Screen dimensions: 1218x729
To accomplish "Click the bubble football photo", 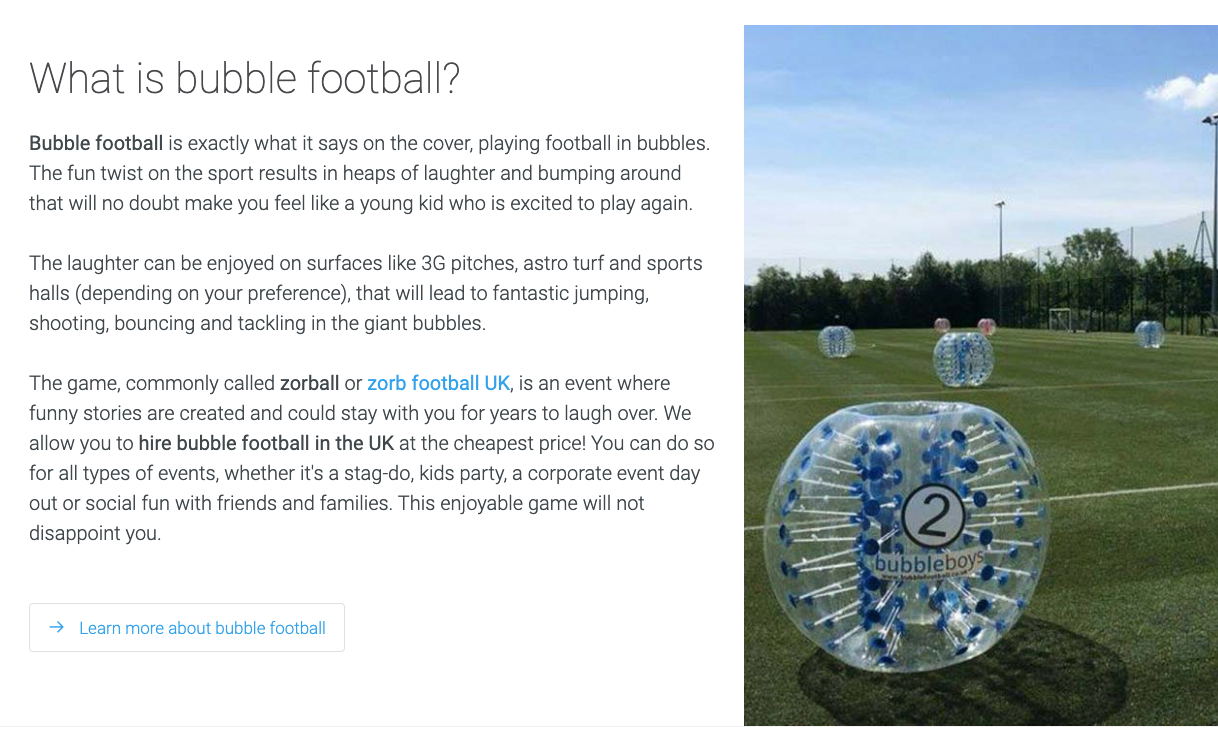I will click(x=981, y=375).
